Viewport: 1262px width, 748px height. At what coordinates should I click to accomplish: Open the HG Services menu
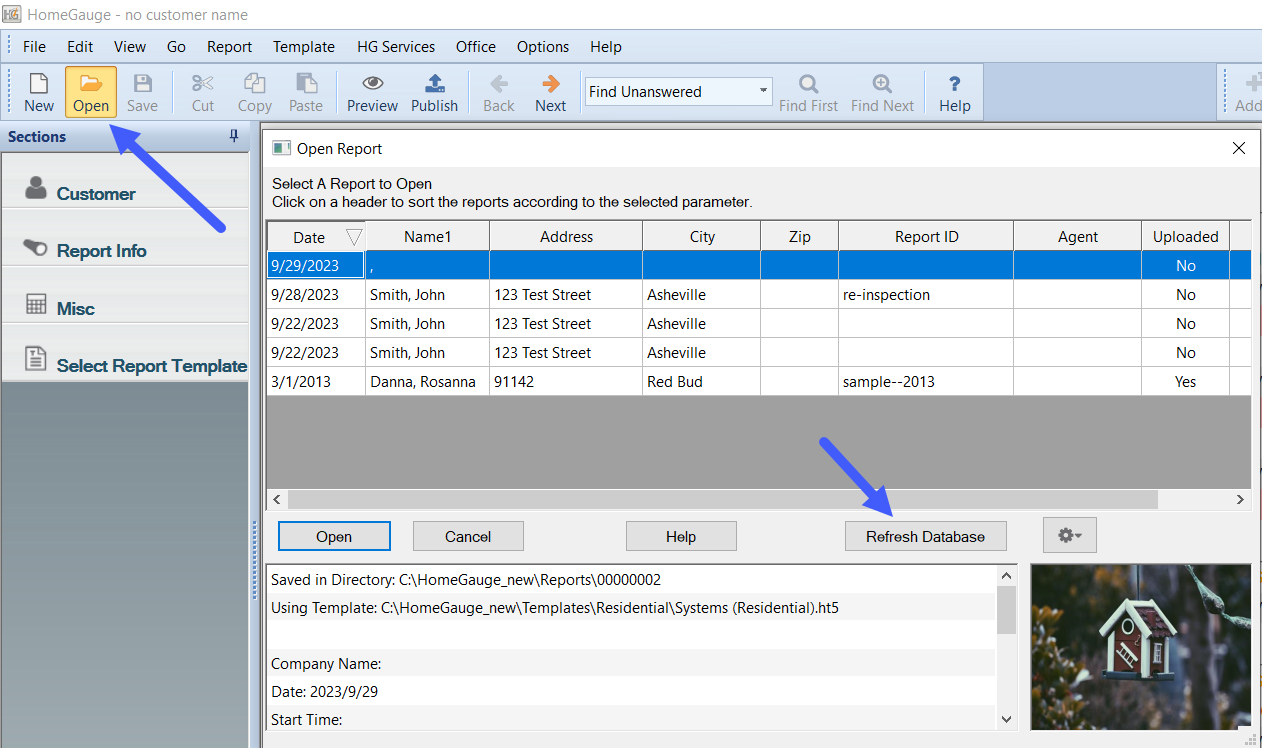pos(395,46)
